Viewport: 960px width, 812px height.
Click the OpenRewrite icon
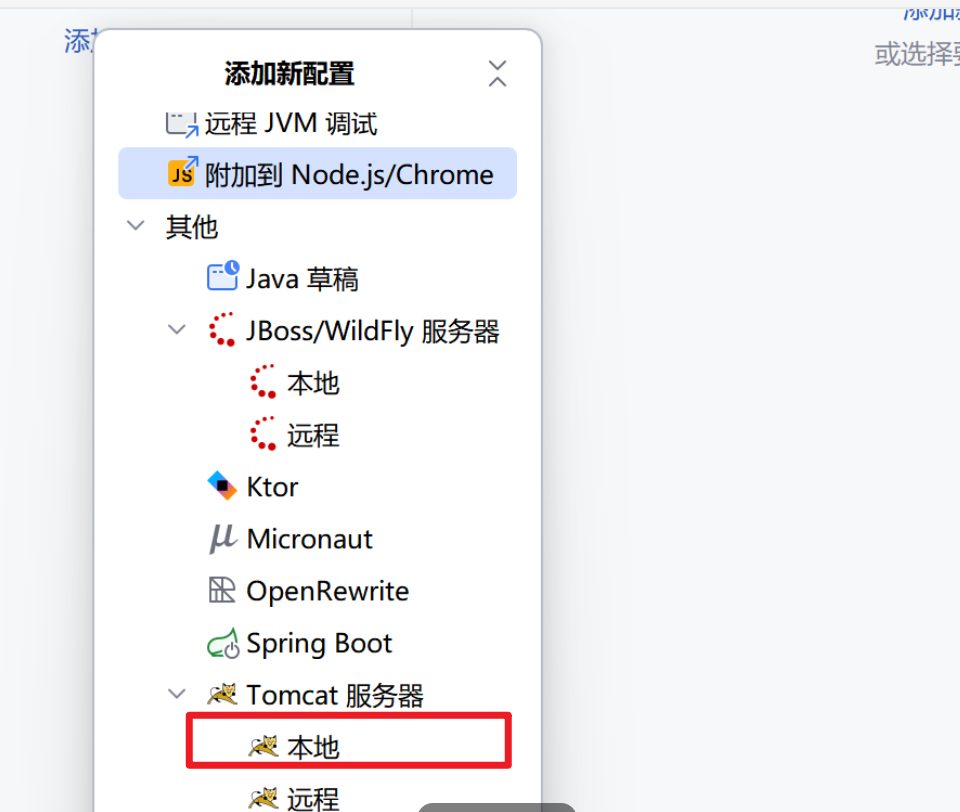point(222,590)
